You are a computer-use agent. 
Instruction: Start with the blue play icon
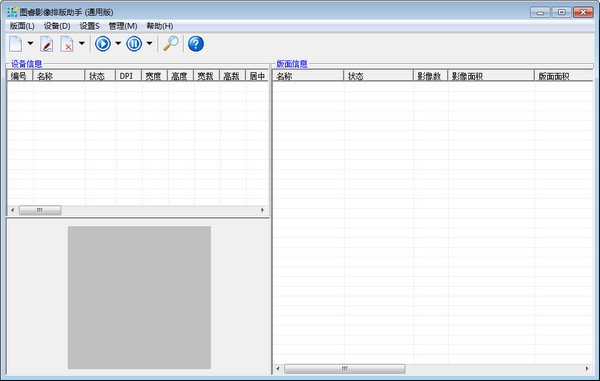[x=103, y=44]
